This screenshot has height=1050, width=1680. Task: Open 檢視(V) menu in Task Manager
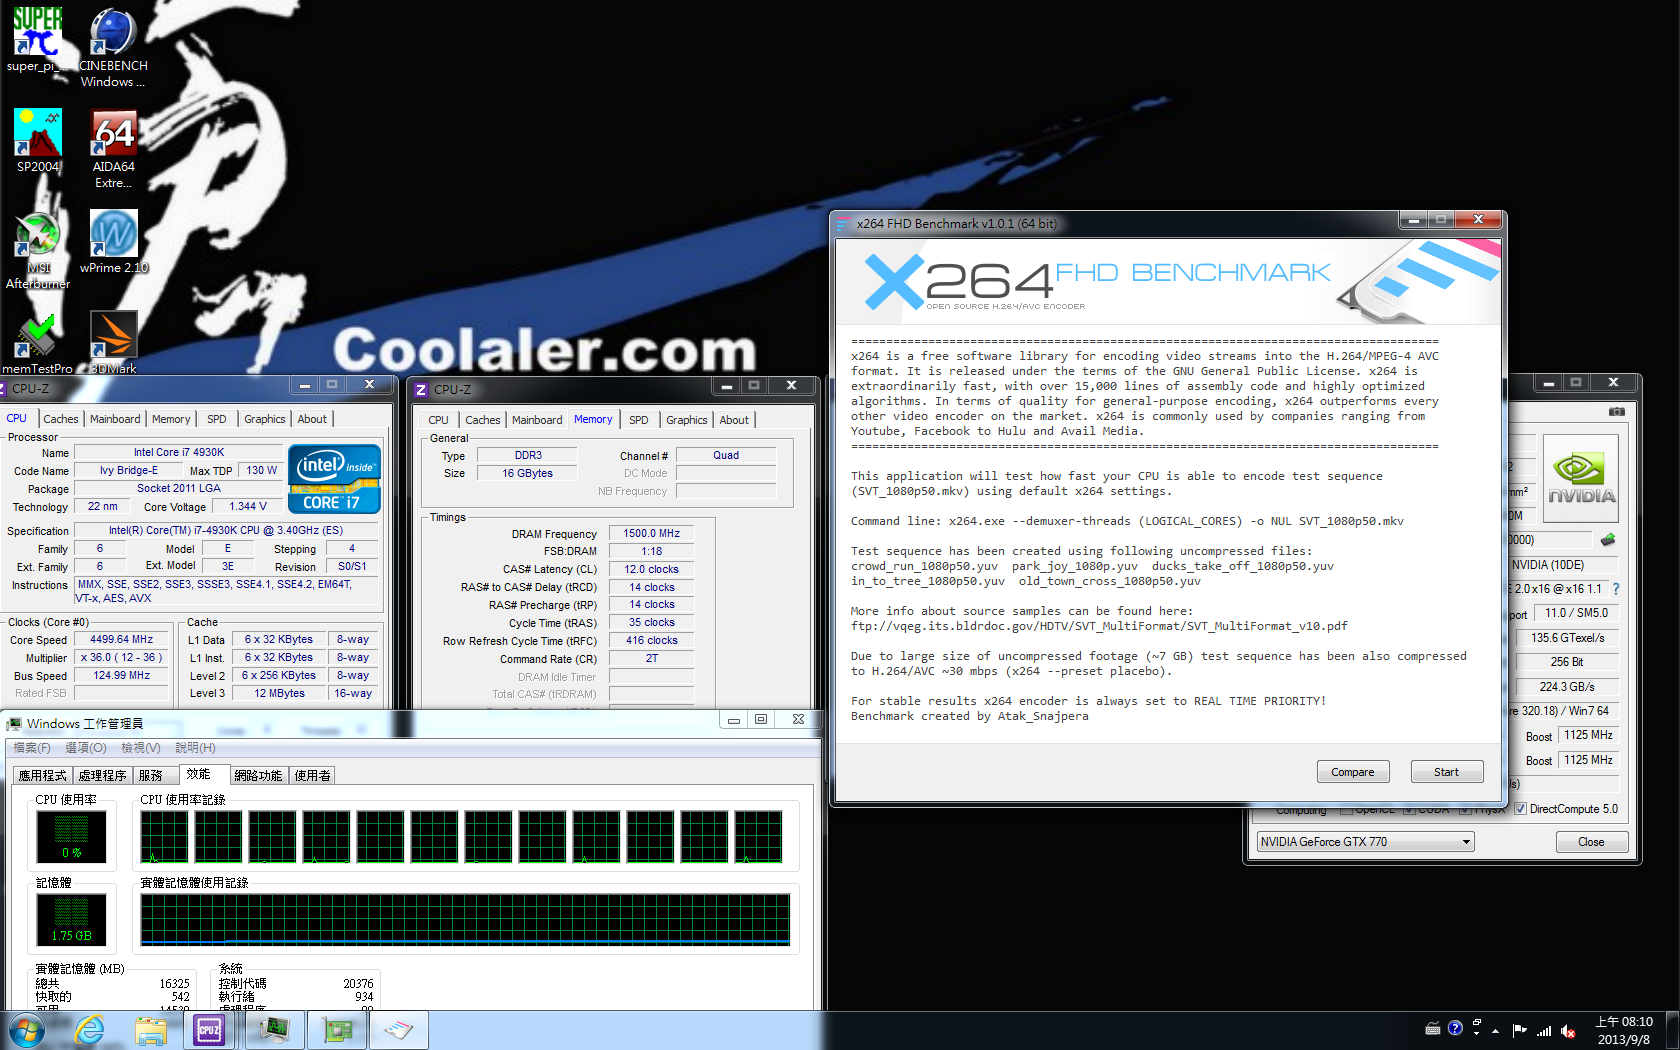141,748
